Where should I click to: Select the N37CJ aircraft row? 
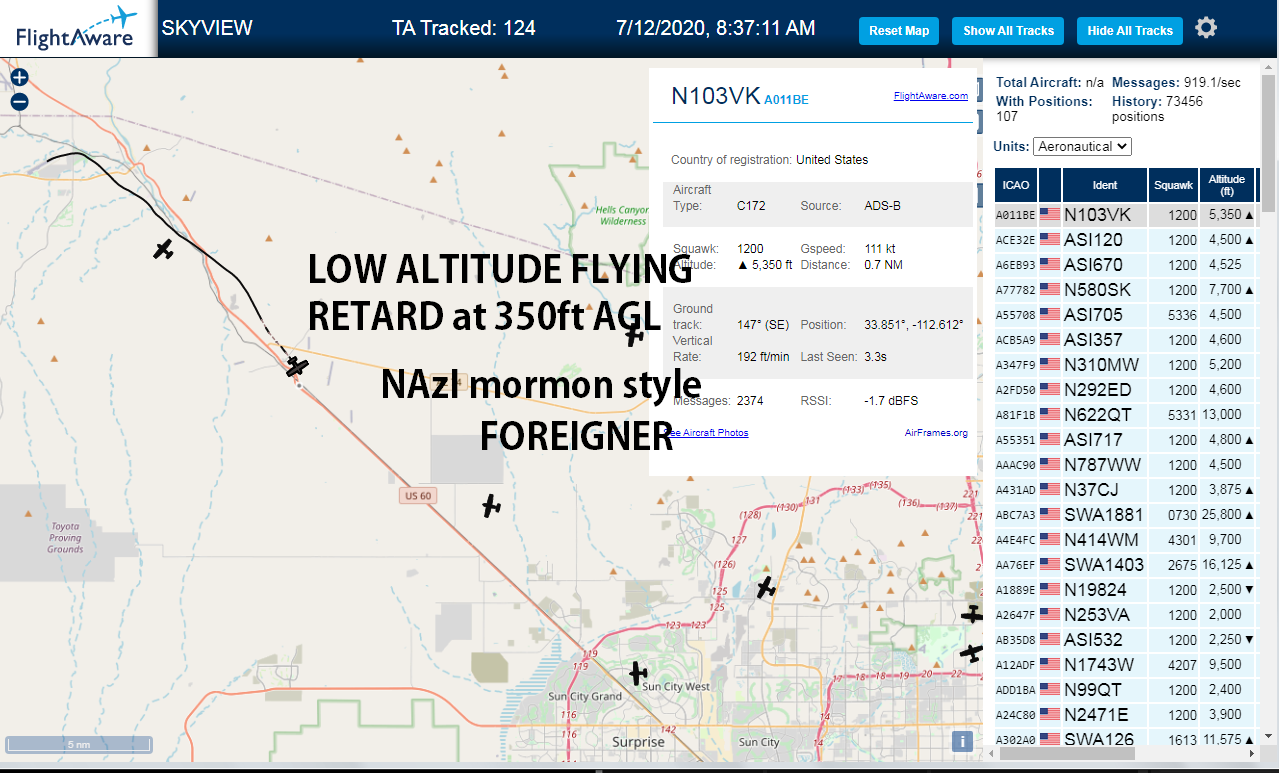(x=1125, y=490)
